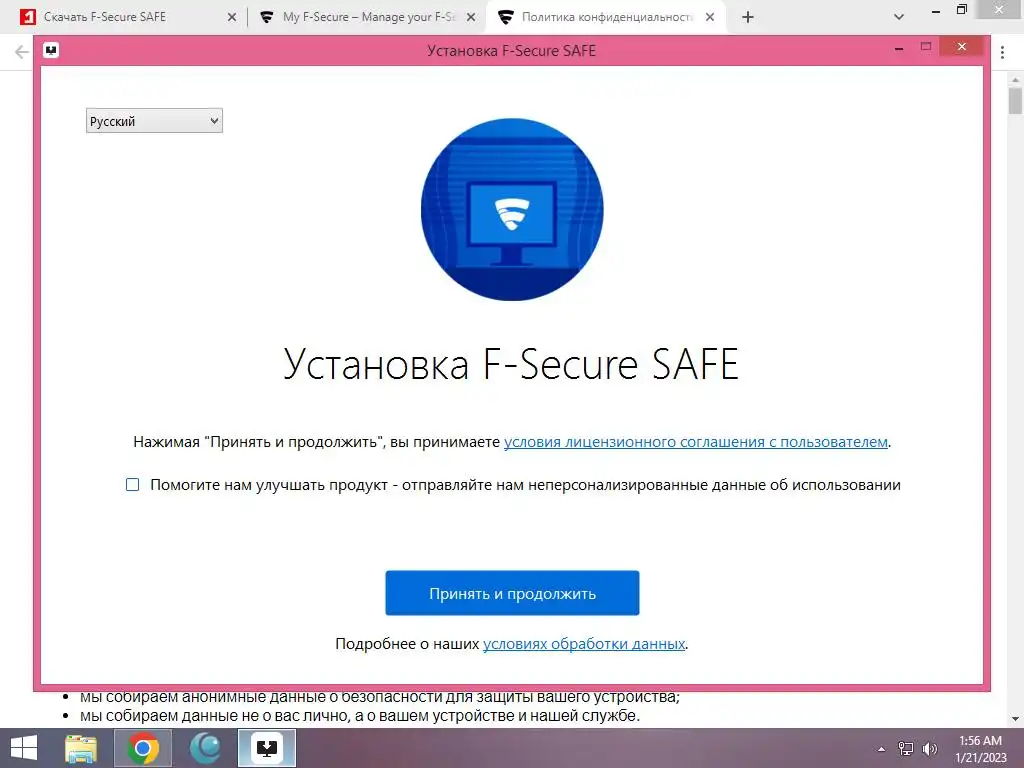Open the Русский language dropdown

[x=154, y=121]
